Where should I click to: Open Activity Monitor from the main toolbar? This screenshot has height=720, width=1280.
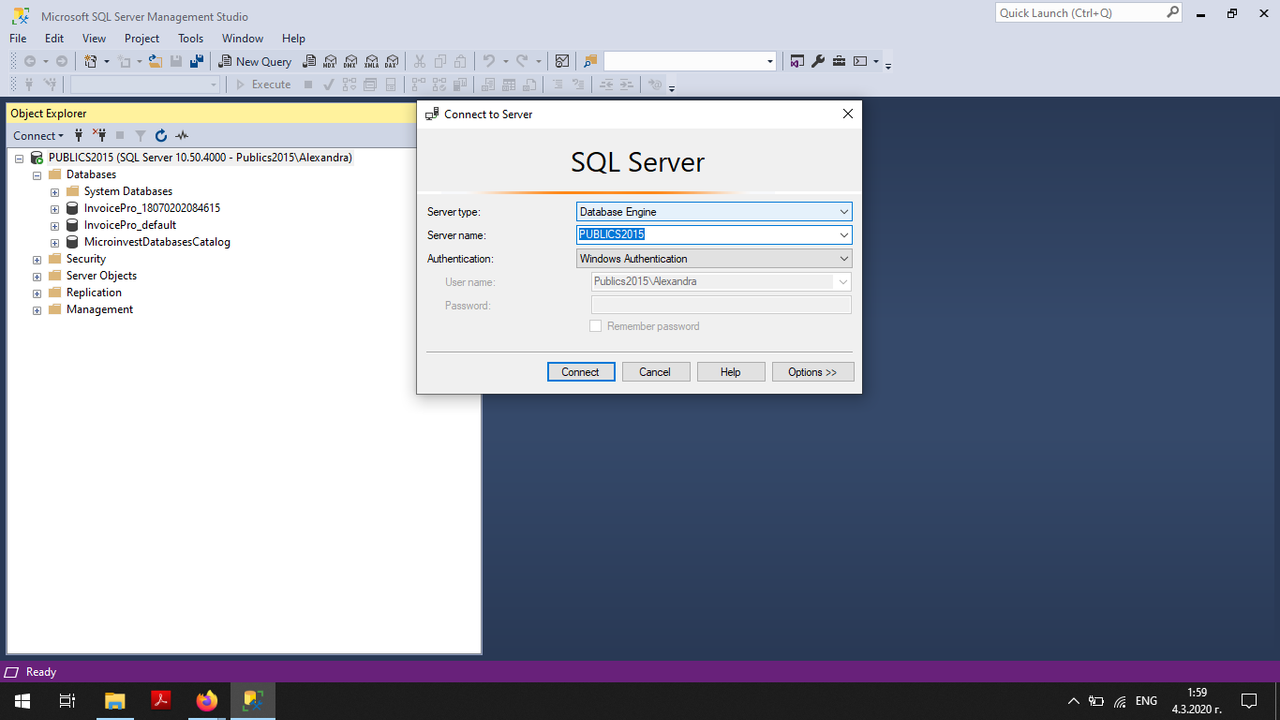click(562, 61)
